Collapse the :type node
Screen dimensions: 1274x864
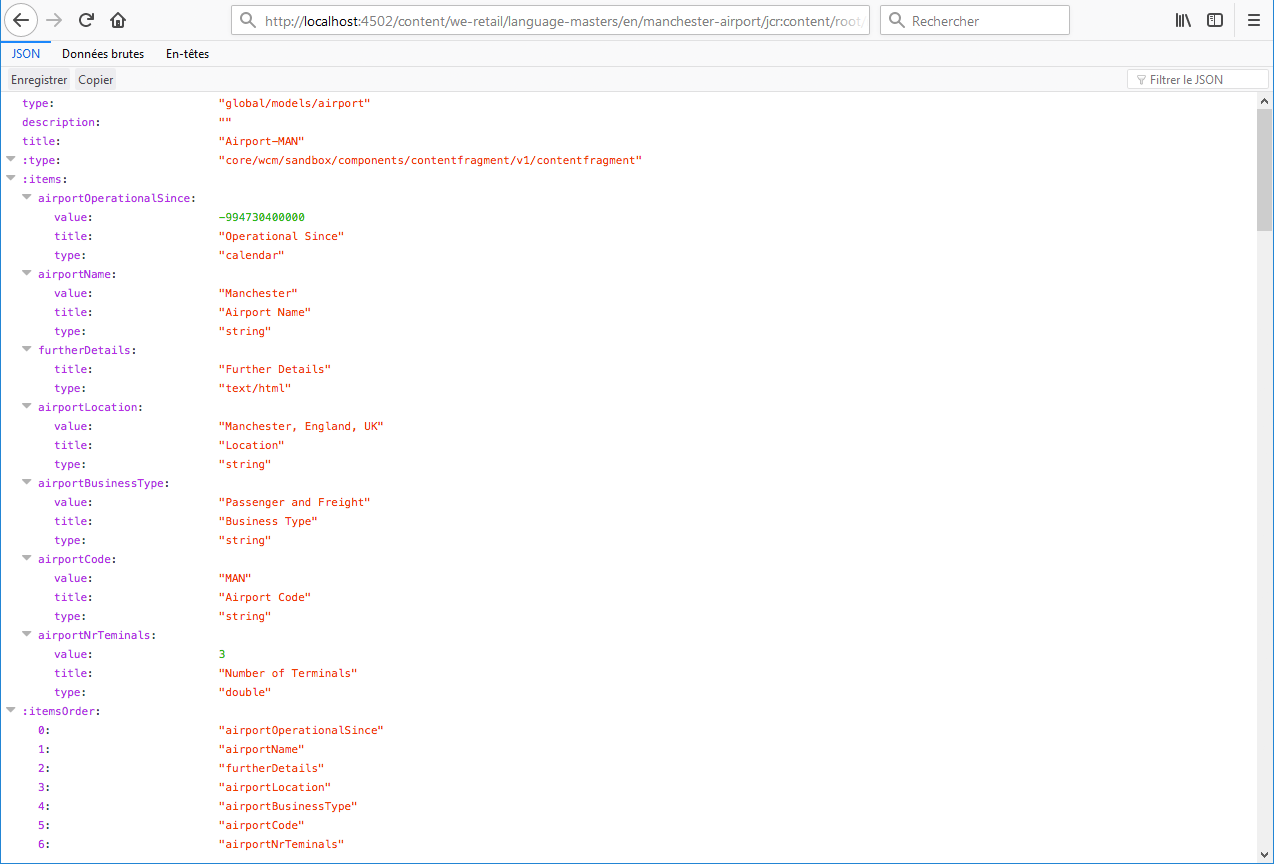11,160
